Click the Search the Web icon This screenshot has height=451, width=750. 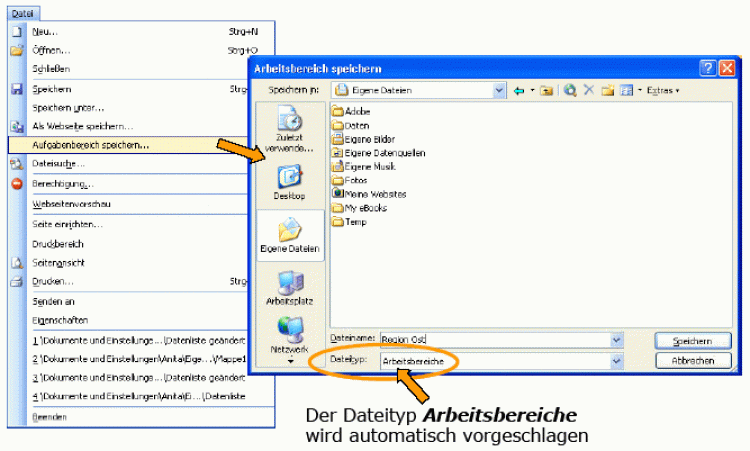(x=570, y=91)
